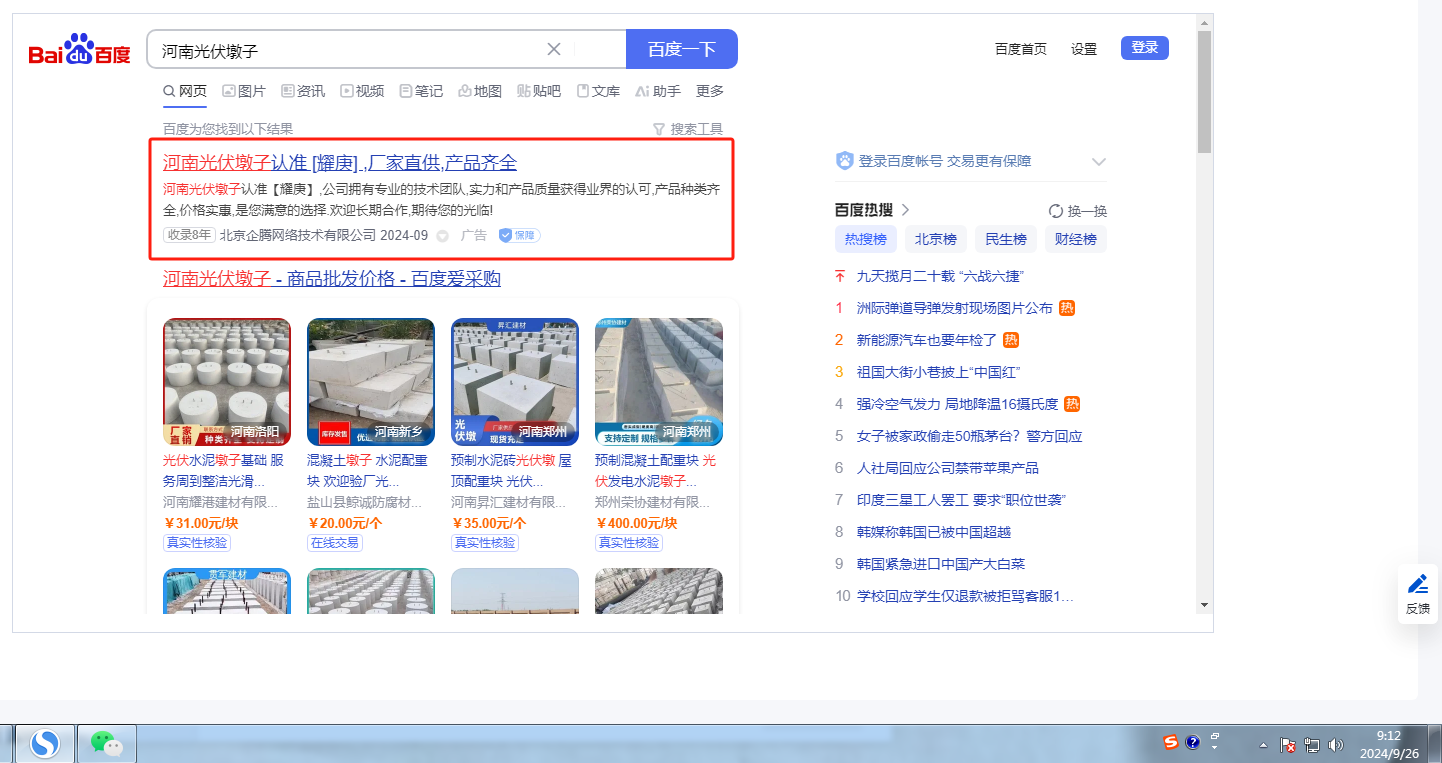Click the blue help question-mark tray icon
The height and width of the screenshot is (763, 1442).
coord(1192,742)
